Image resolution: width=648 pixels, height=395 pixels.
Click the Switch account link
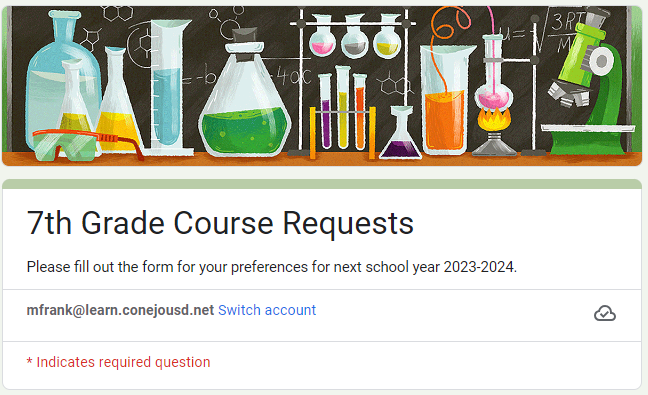(267, 310)
